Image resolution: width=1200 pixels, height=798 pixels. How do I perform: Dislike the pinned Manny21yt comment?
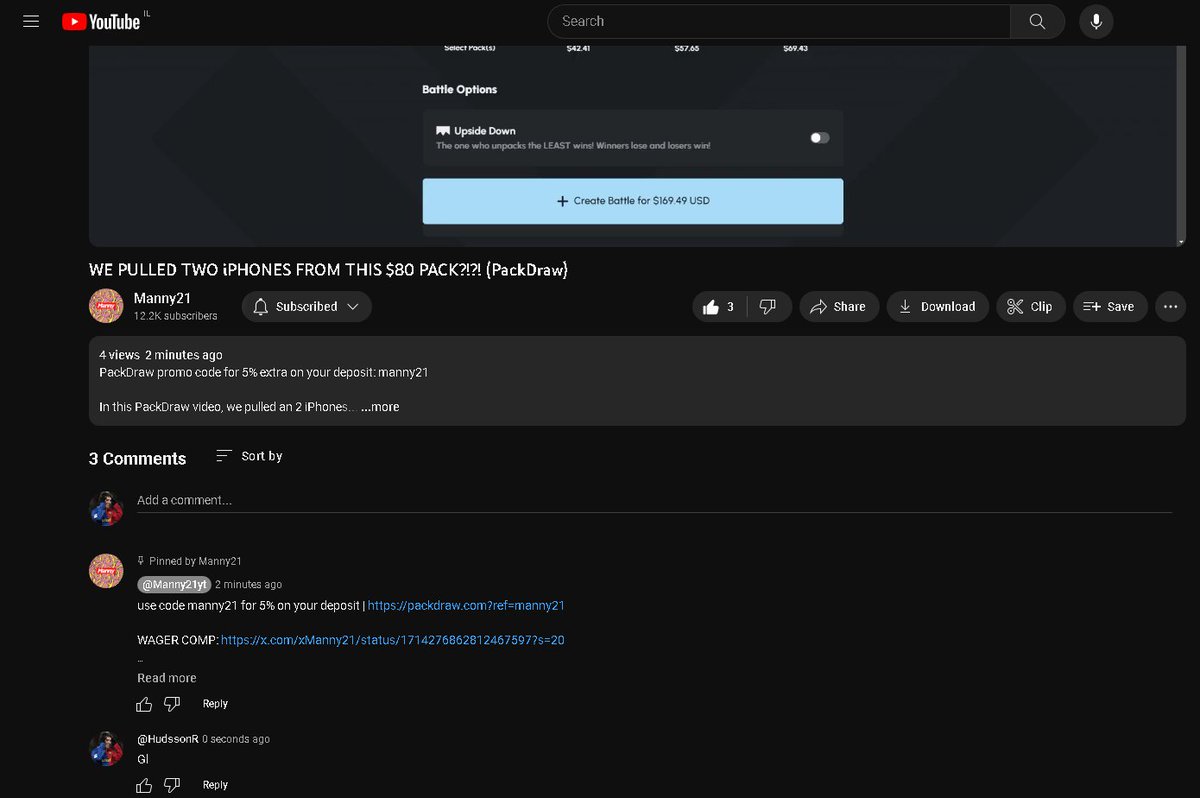pos(172,704)
